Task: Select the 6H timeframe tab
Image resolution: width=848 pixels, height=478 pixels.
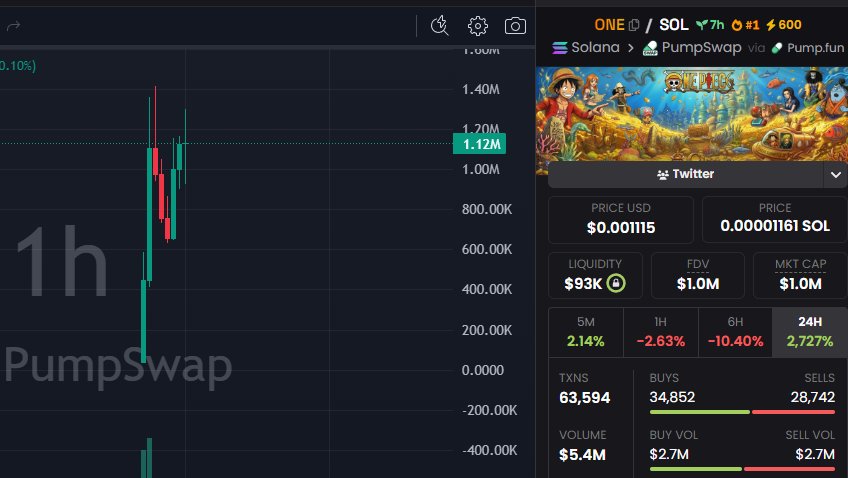Action: (735, 333)
